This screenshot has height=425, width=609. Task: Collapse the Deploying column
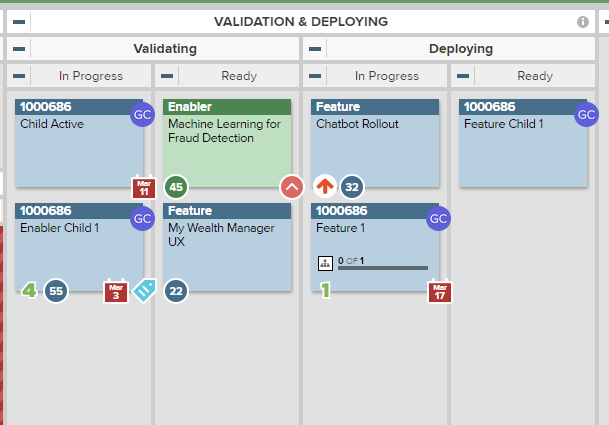[315, 49]
